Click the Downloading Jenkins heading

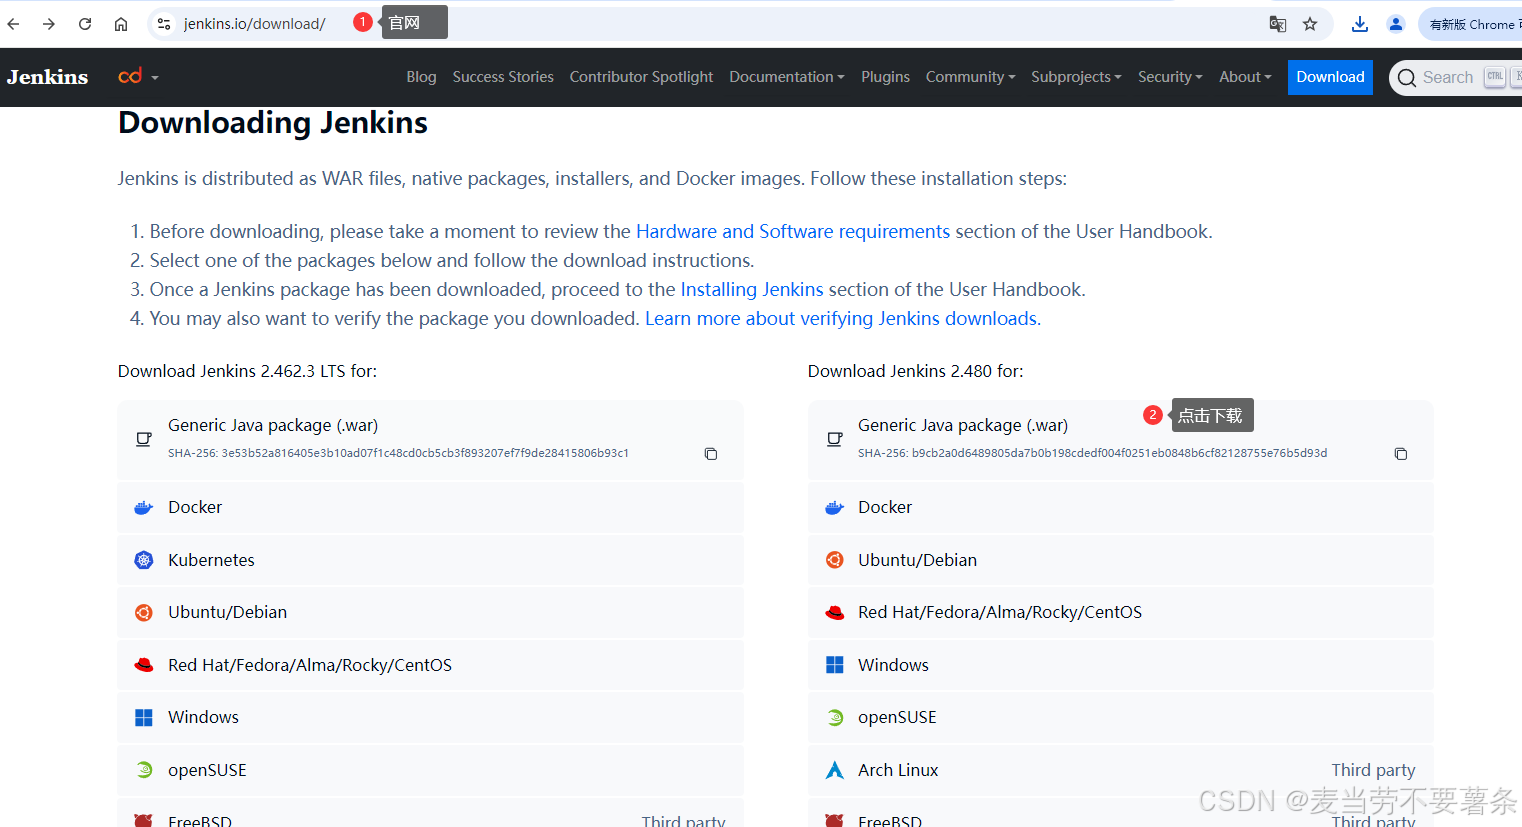point(273,122)
